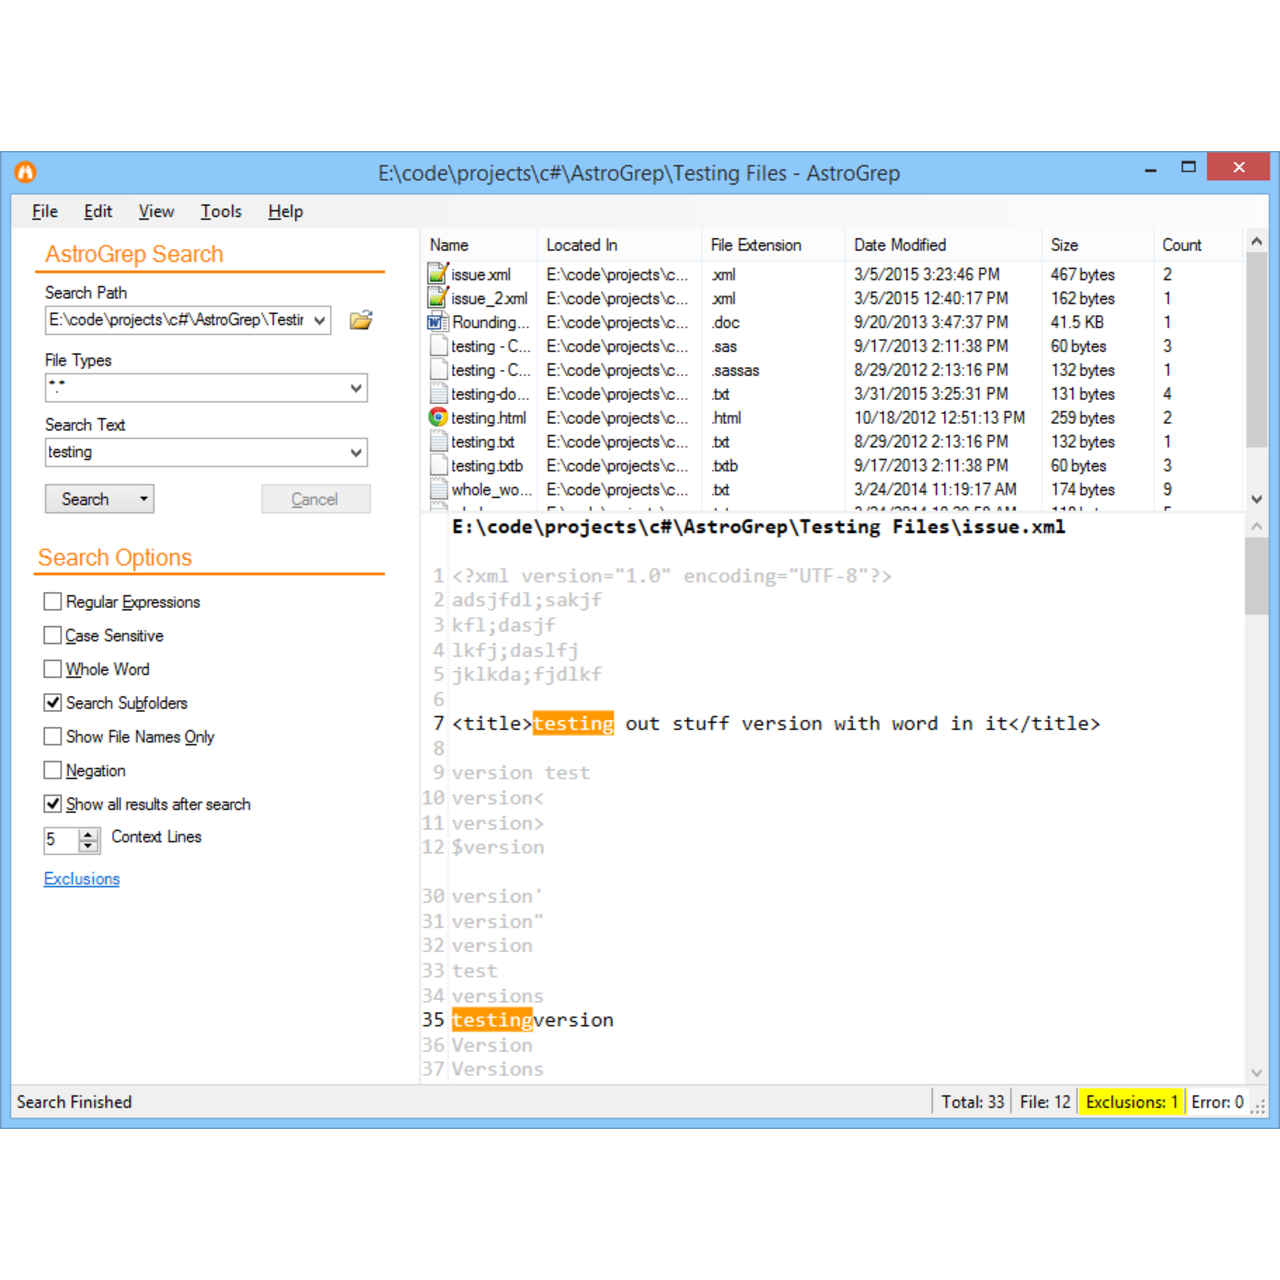The width and height of the screenshot is (1280, 1280).
Task: Open the folder browser beside Search Path
Action: tap(360, 319)
